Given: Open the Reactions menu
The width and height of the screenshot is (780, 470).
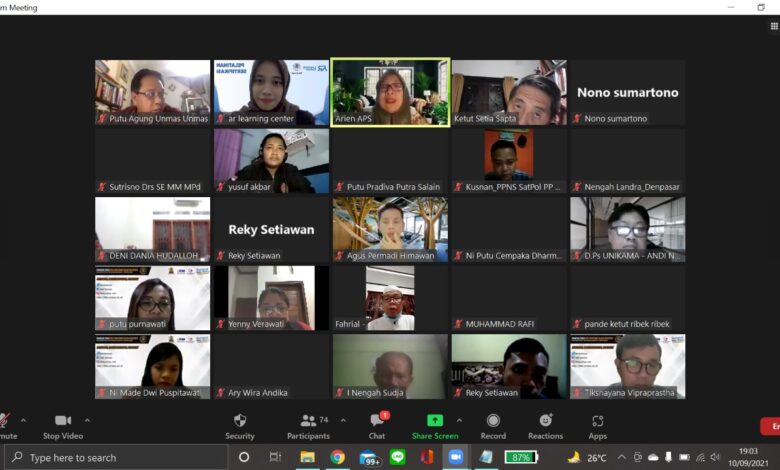Looking at the screenshot, I should point(545,425).
